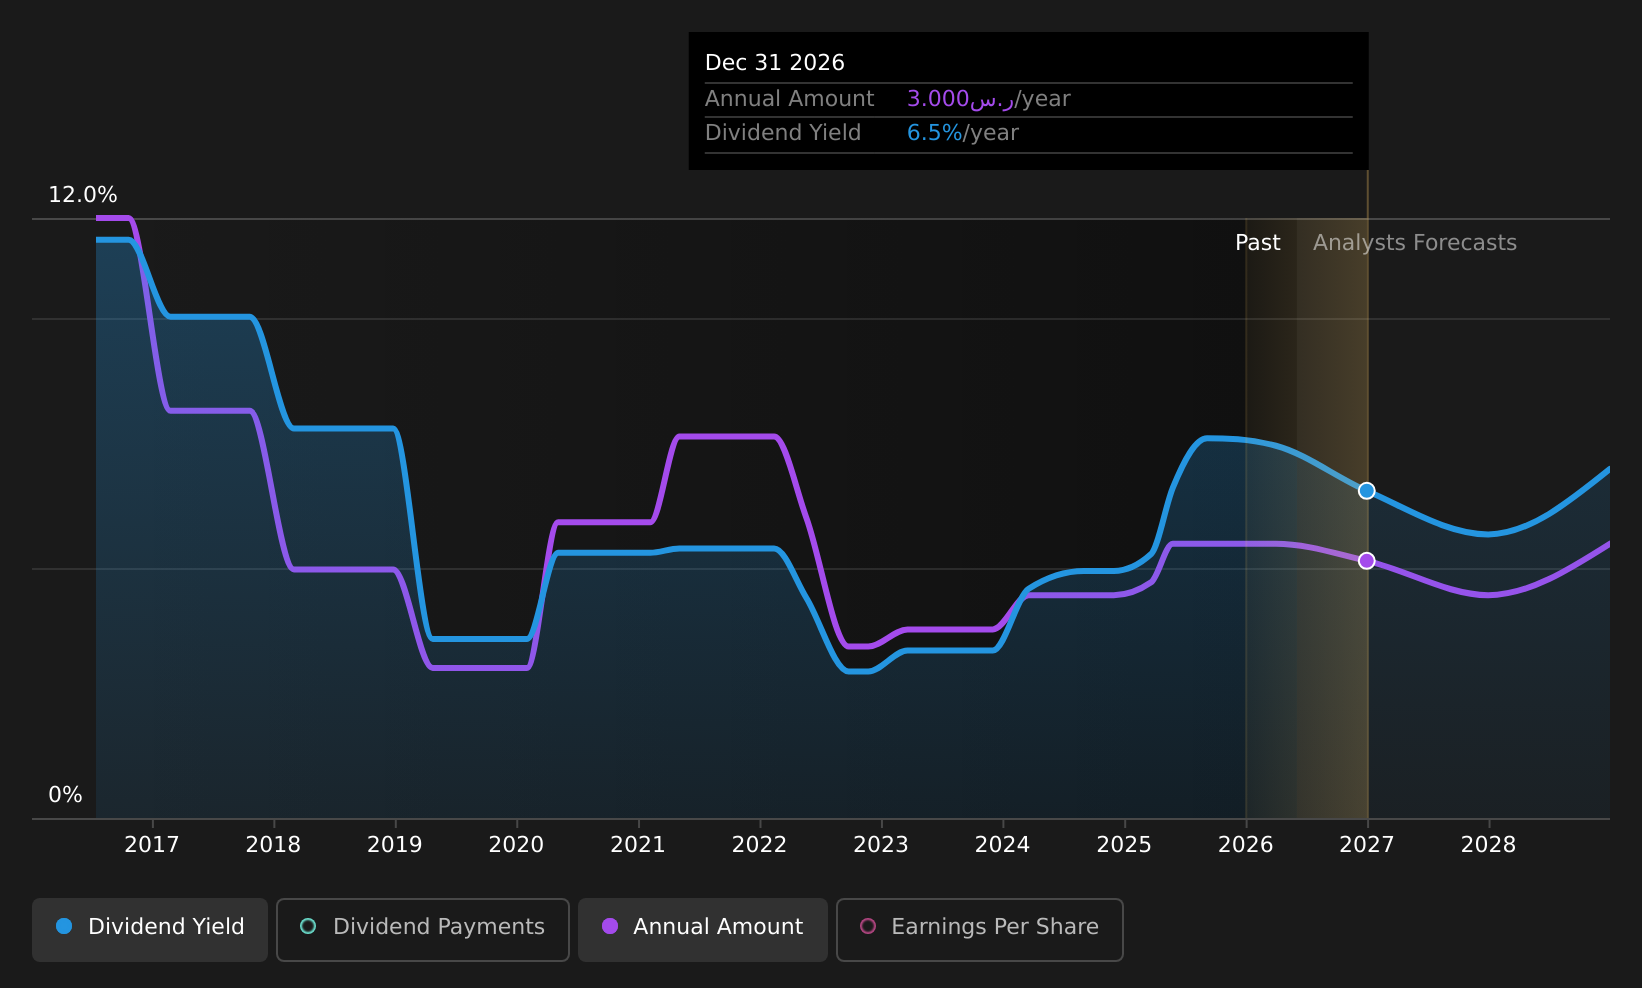Viewport: 1642px width, 988px height.
Task: Toggle the Earnings Per Share legend series
Action: click(980, 930)
